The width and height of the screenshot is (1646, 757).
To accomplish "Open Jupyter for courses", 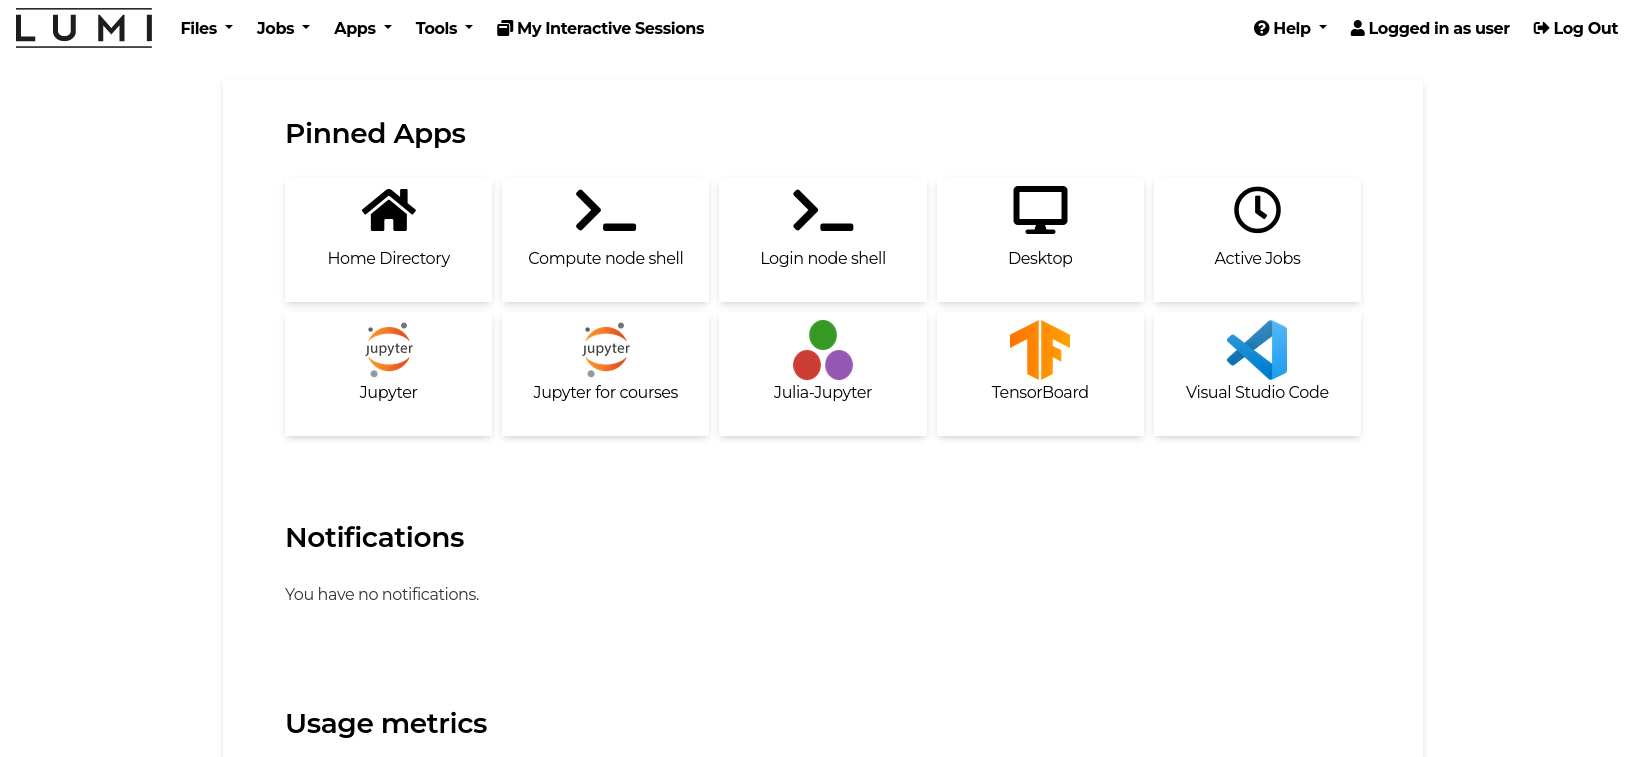I will (x=604, y=374).
